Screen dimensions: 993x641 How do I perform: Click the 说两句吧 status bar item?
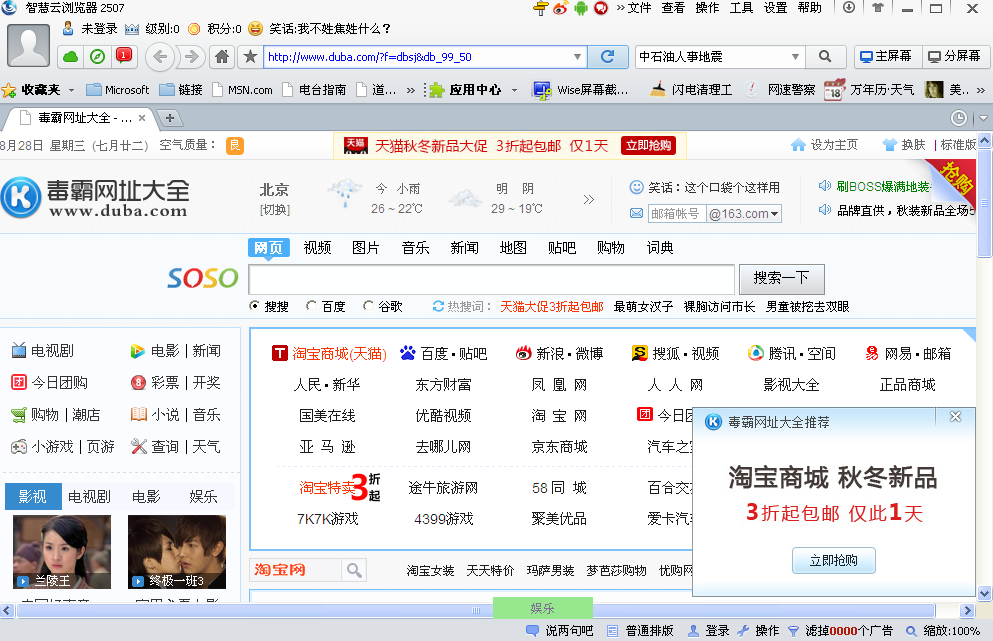coord(560,631)
